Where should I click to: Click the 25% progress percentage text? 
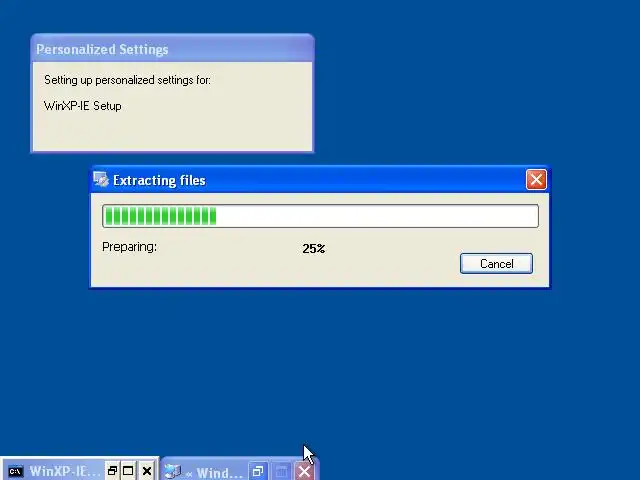click(x=313, y=249)
